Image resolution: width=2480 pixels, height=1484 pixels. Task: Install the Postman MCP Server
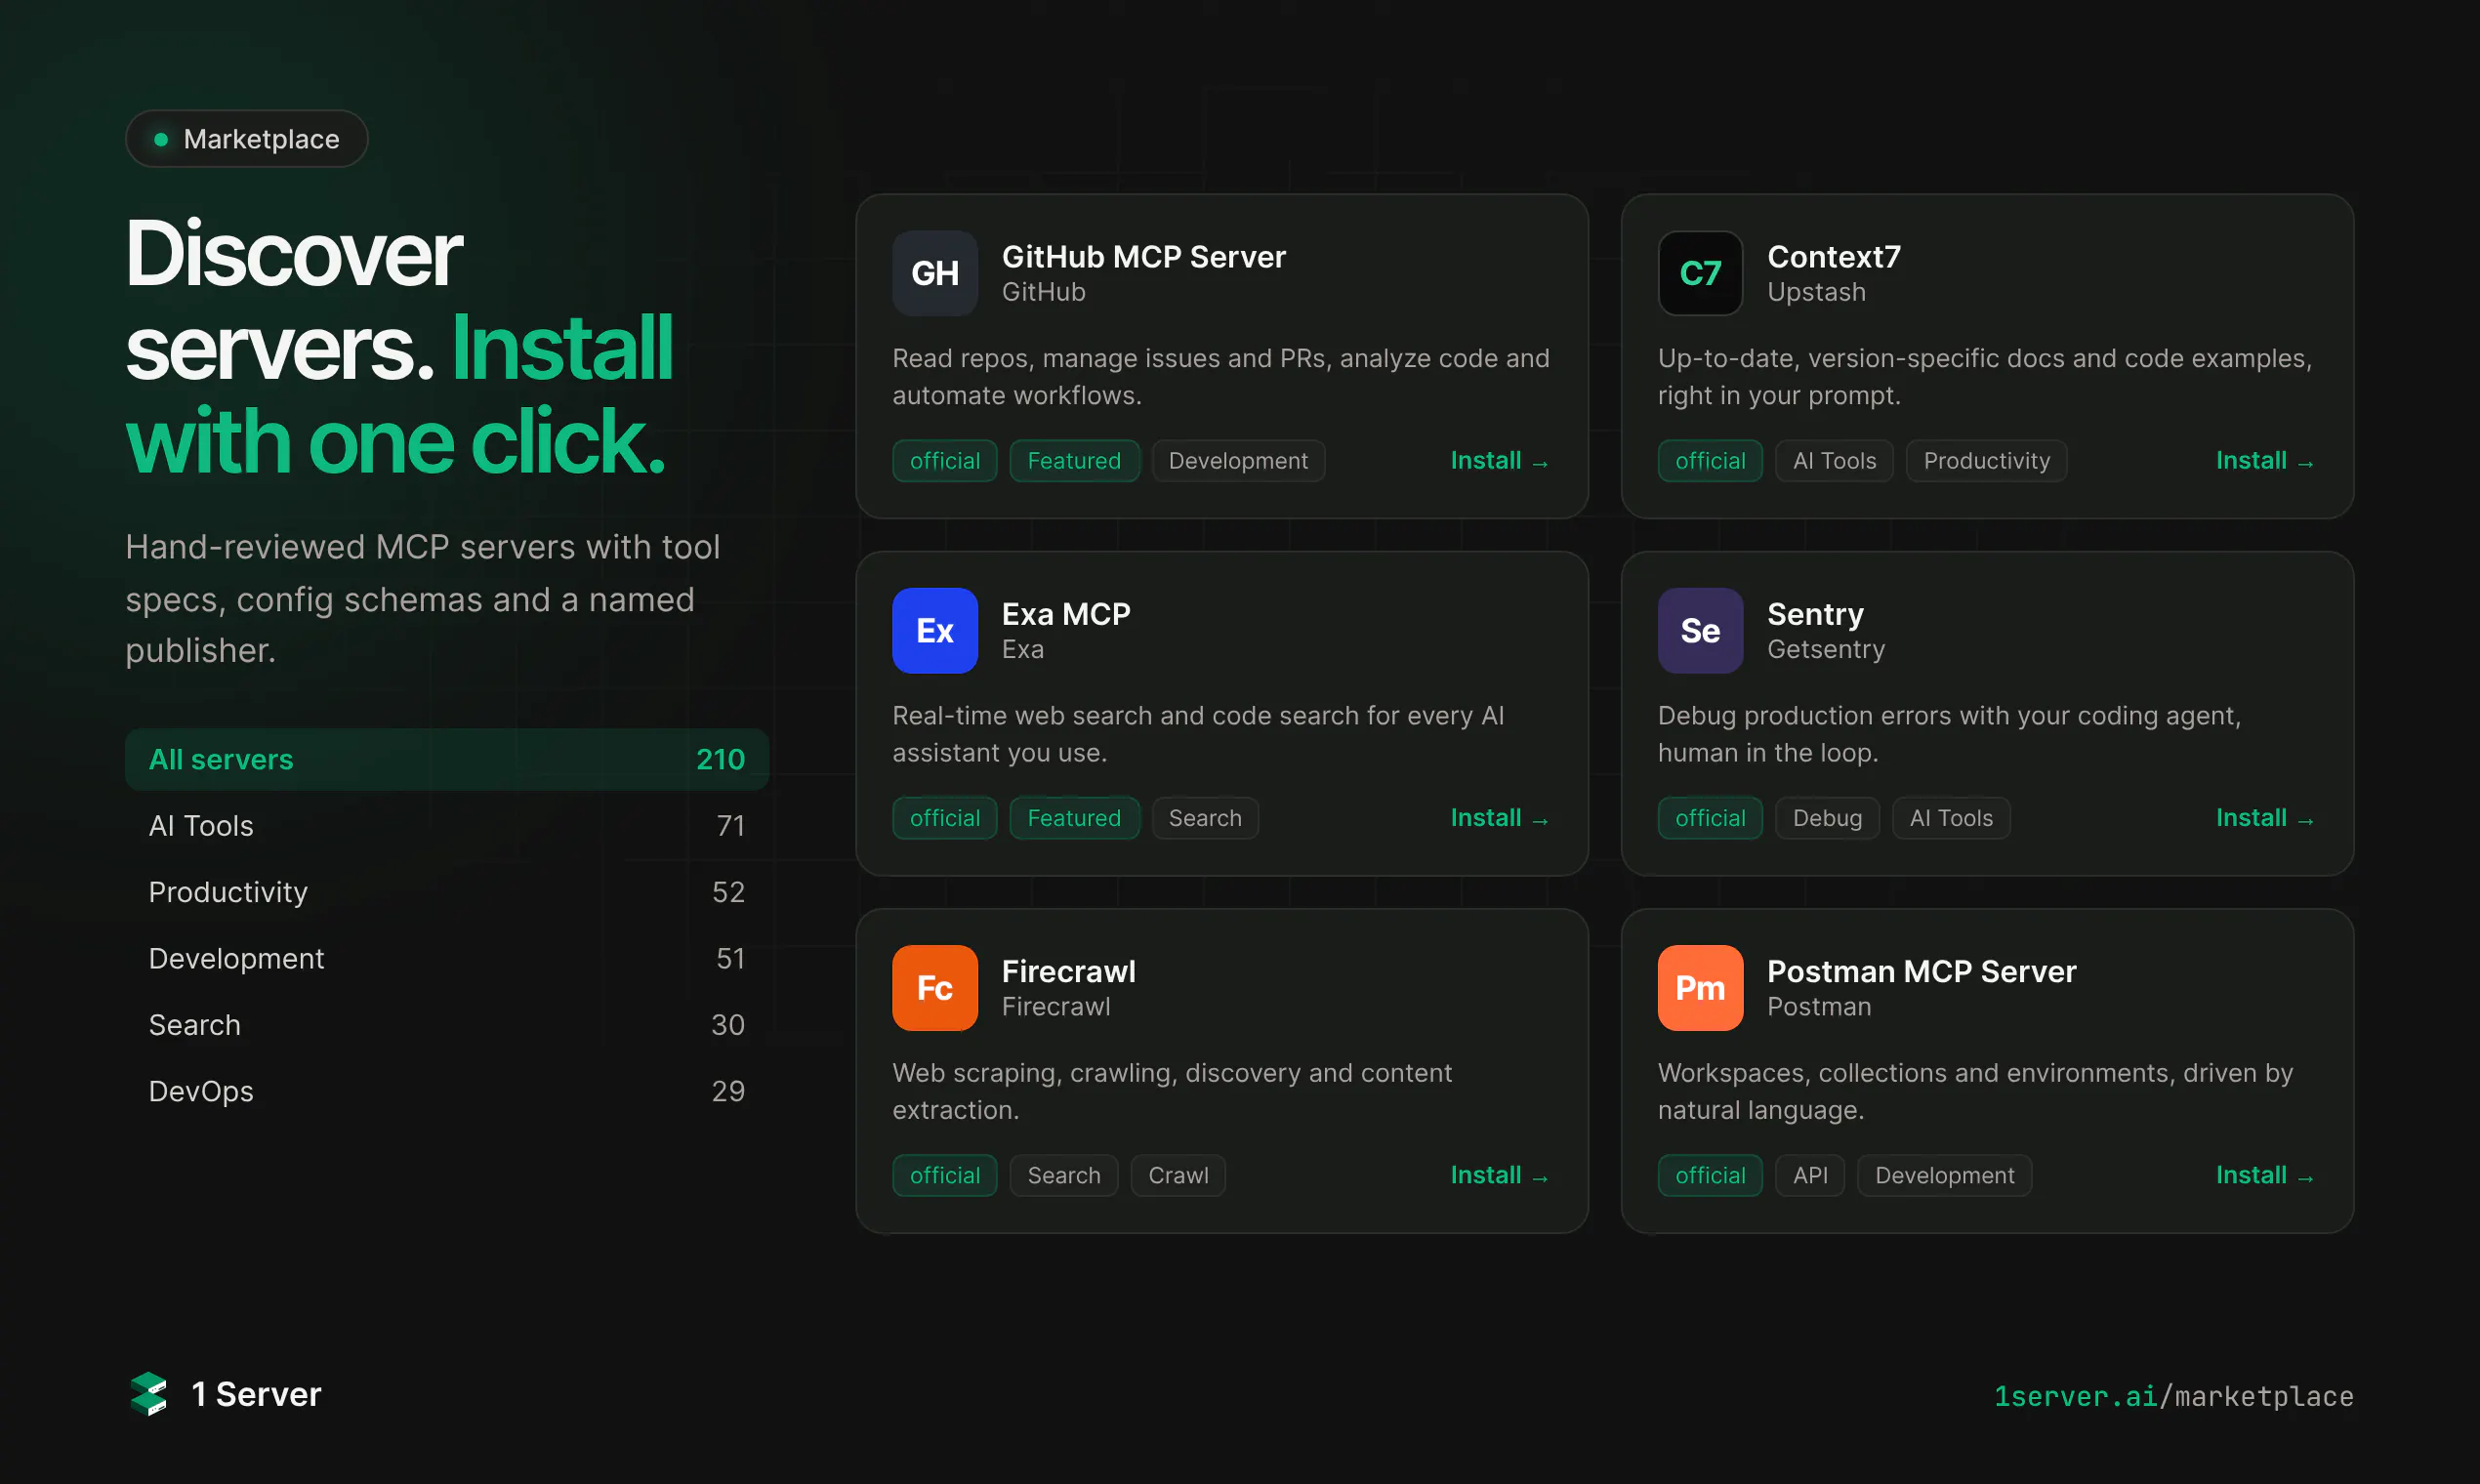[2264, 1174]
